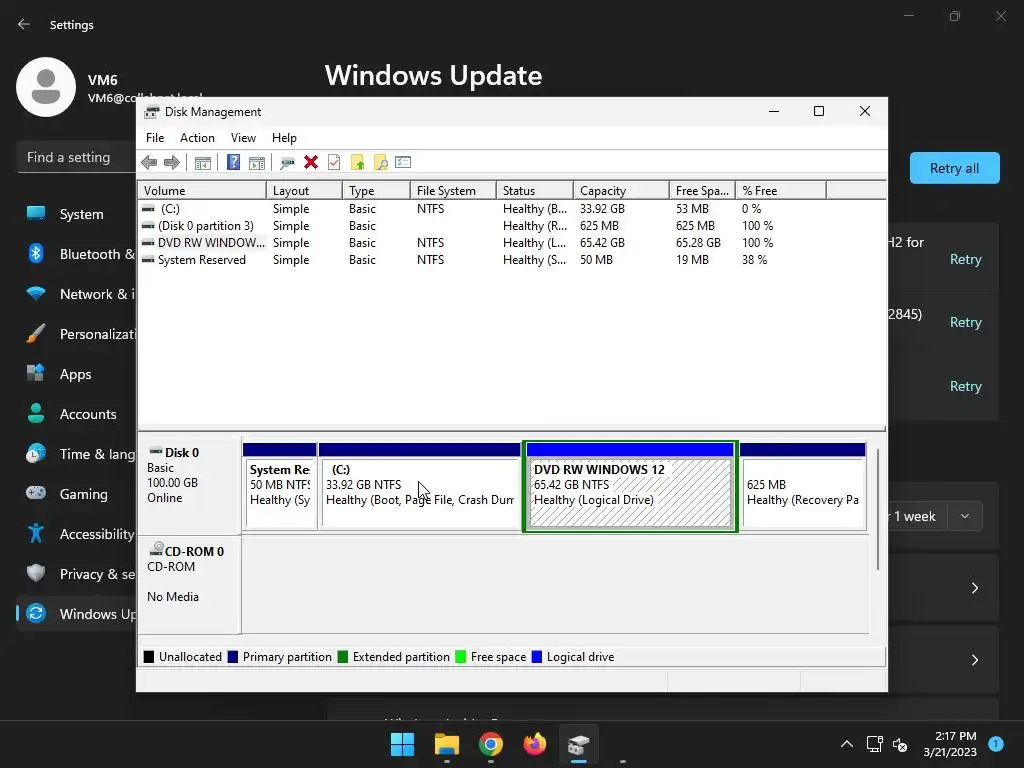Expand the pause for 1 week dropdown
Viewport: 1024px width, 768px height.
(x=965, y=516)
